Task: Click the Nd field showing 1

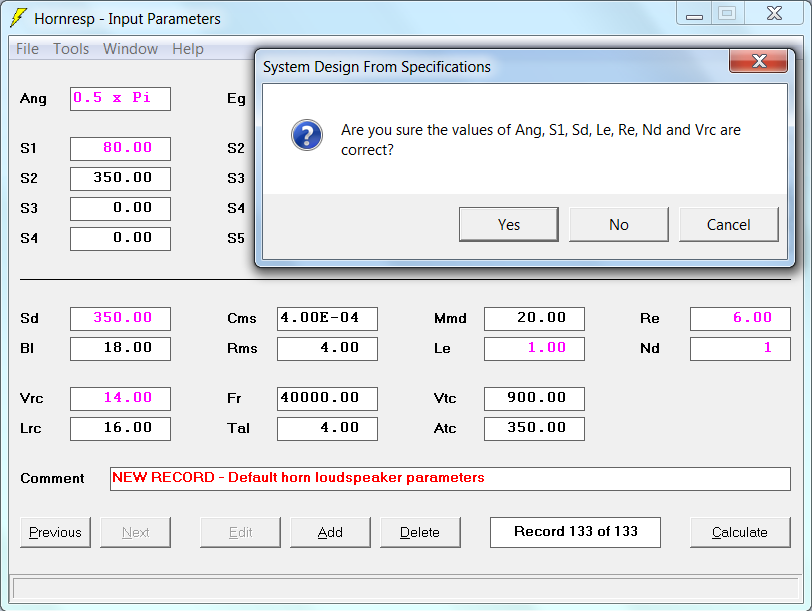Action: click(x=741, y=348)
